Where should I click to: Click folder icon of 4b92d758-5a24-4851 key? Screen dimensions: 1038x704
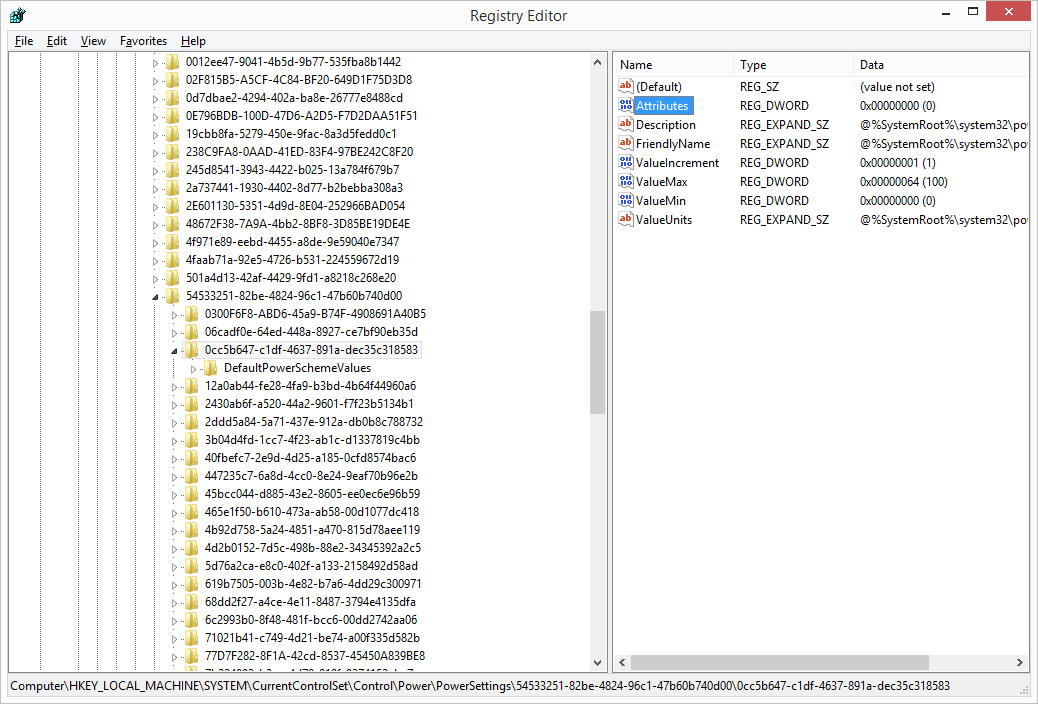pyautogui.click(x=192, y=530)
